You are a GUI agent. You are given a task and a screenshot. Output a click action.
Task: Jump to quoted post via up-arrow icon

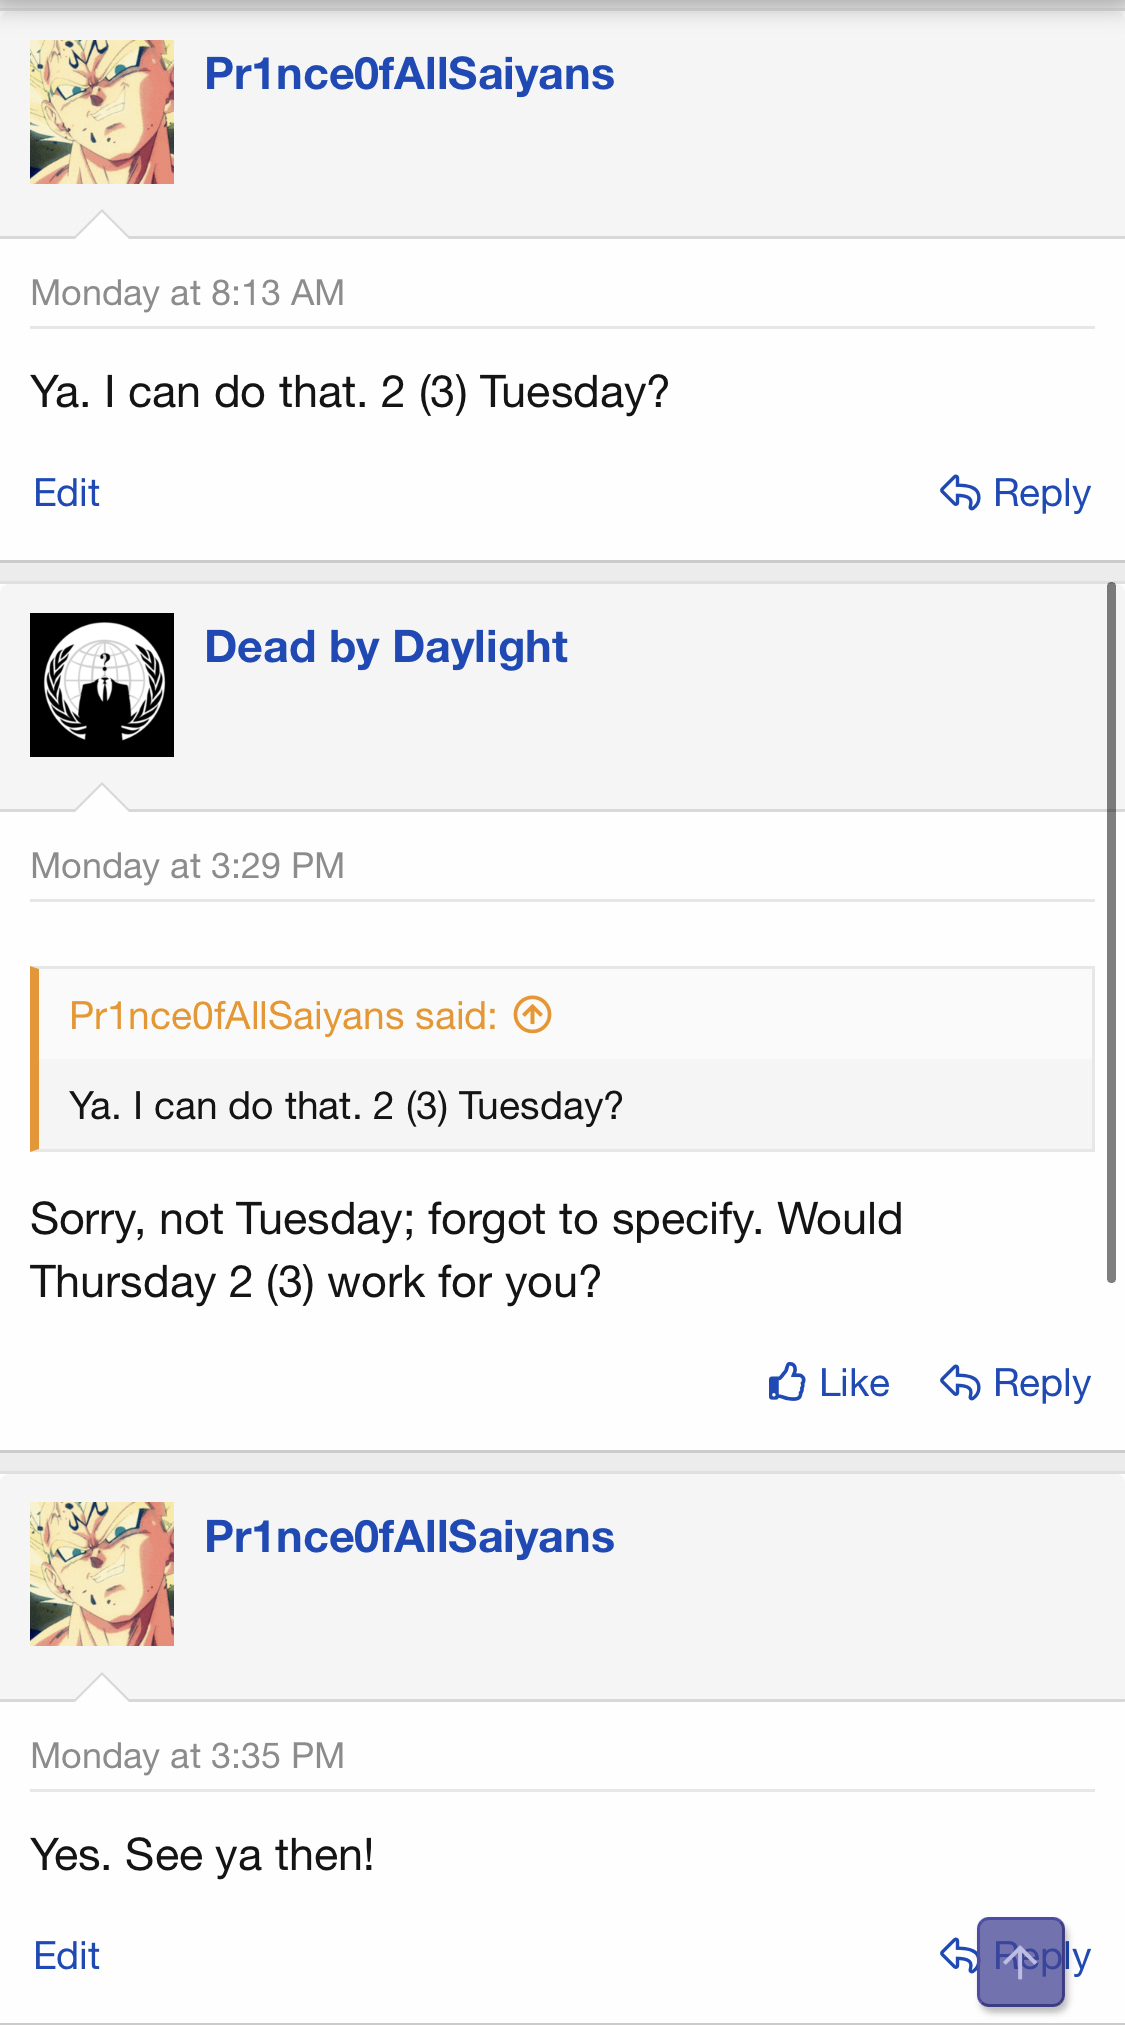[x=532, y=1015]
